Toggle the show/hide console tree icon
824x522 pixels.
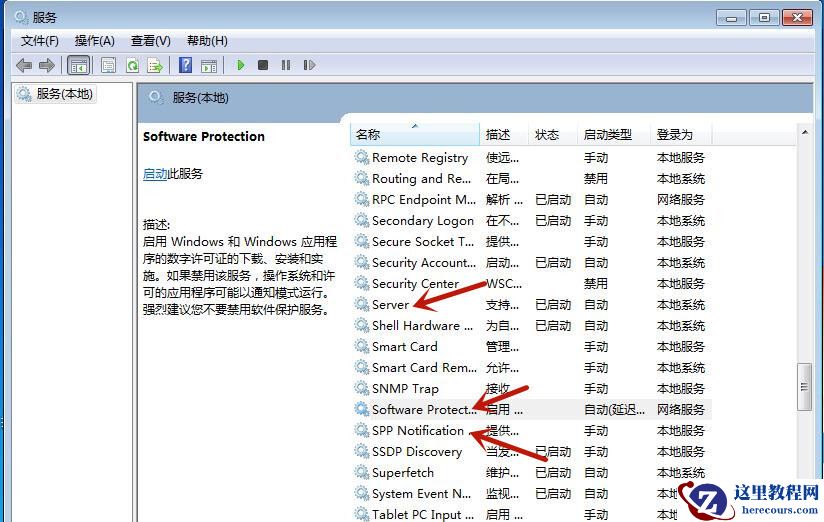click(79, 65)
